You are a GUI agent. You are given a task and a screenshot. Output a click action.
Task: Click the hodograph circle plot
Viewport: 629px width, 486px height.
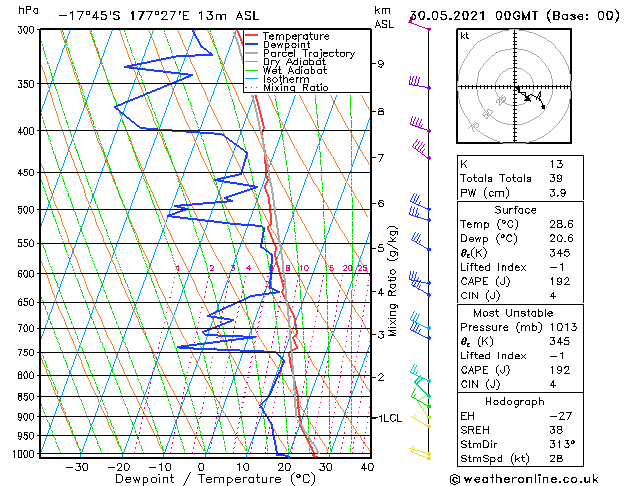[517, 88]
